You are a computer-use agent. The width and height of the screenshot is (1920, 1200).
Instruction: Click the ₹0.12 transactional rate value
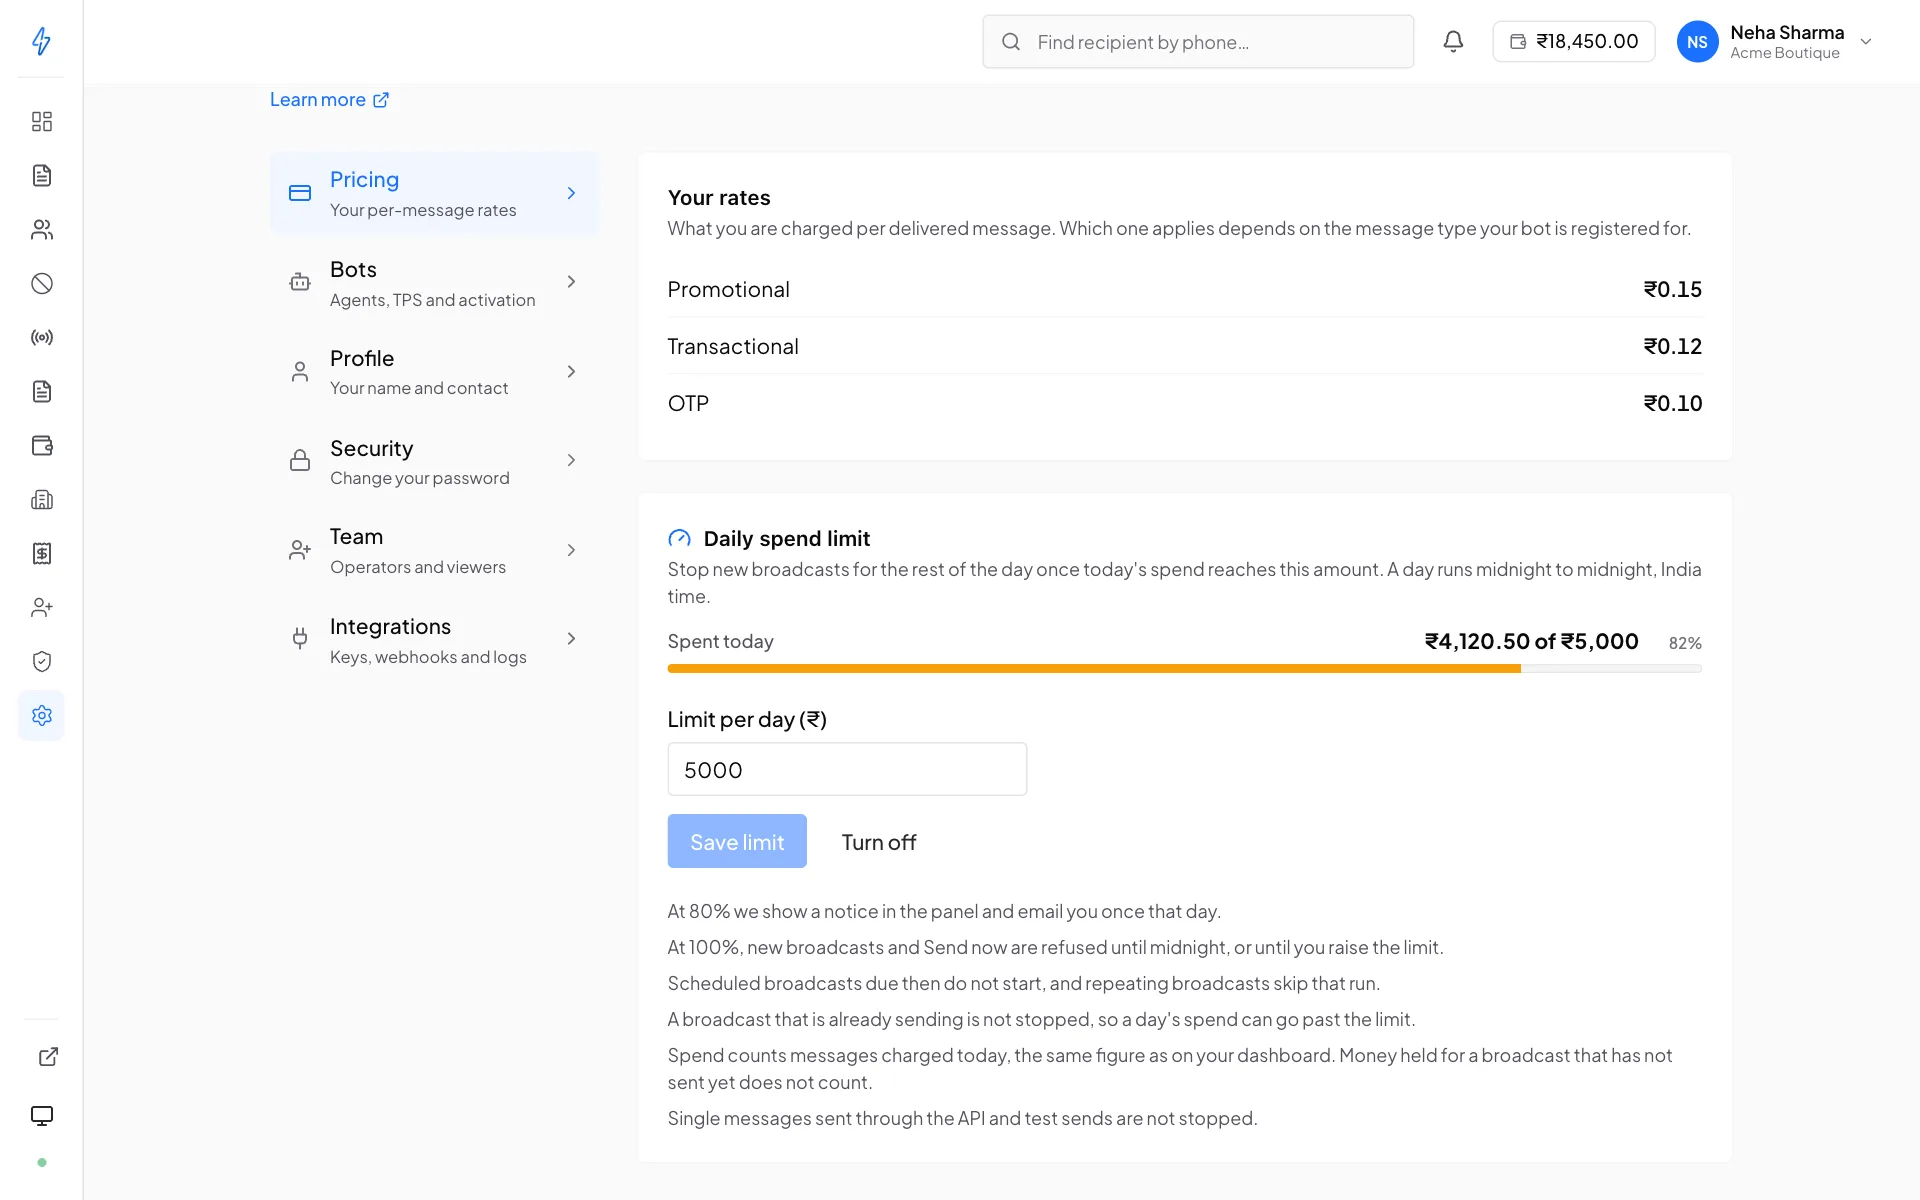(1672, 347)
